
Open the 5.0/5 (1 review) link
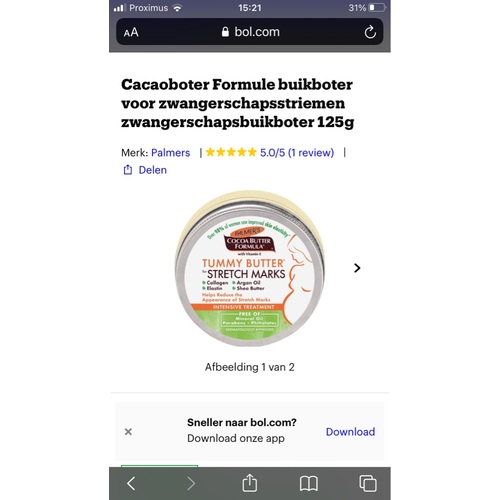tap(297, 153)
